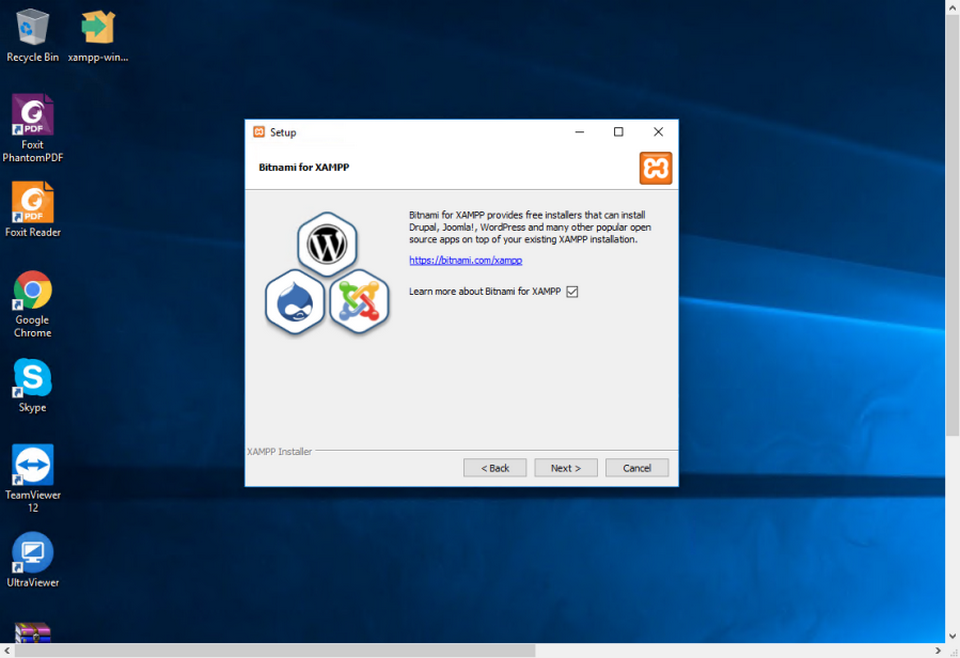Screen dimensions: 960x658
Task: Click the Setup title bar XAMPP icon
Action: tap(259, 132)
